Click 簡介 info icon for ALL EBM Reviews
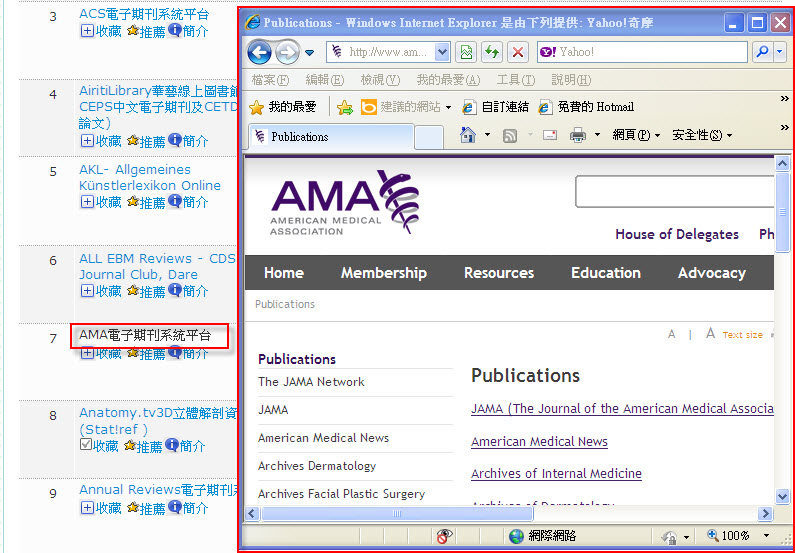795x553 pixels. click(174, 289)
